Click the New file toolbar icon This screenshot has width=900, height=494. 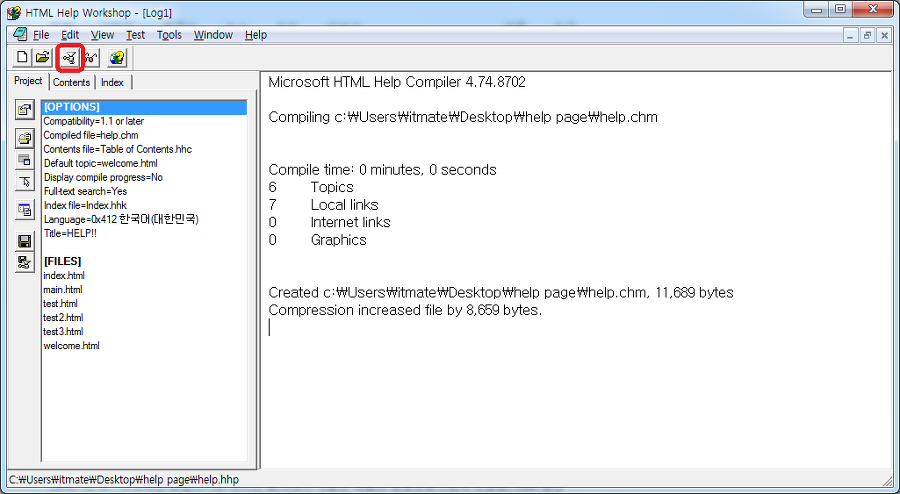pyautogui.click(x=22, y=57)
